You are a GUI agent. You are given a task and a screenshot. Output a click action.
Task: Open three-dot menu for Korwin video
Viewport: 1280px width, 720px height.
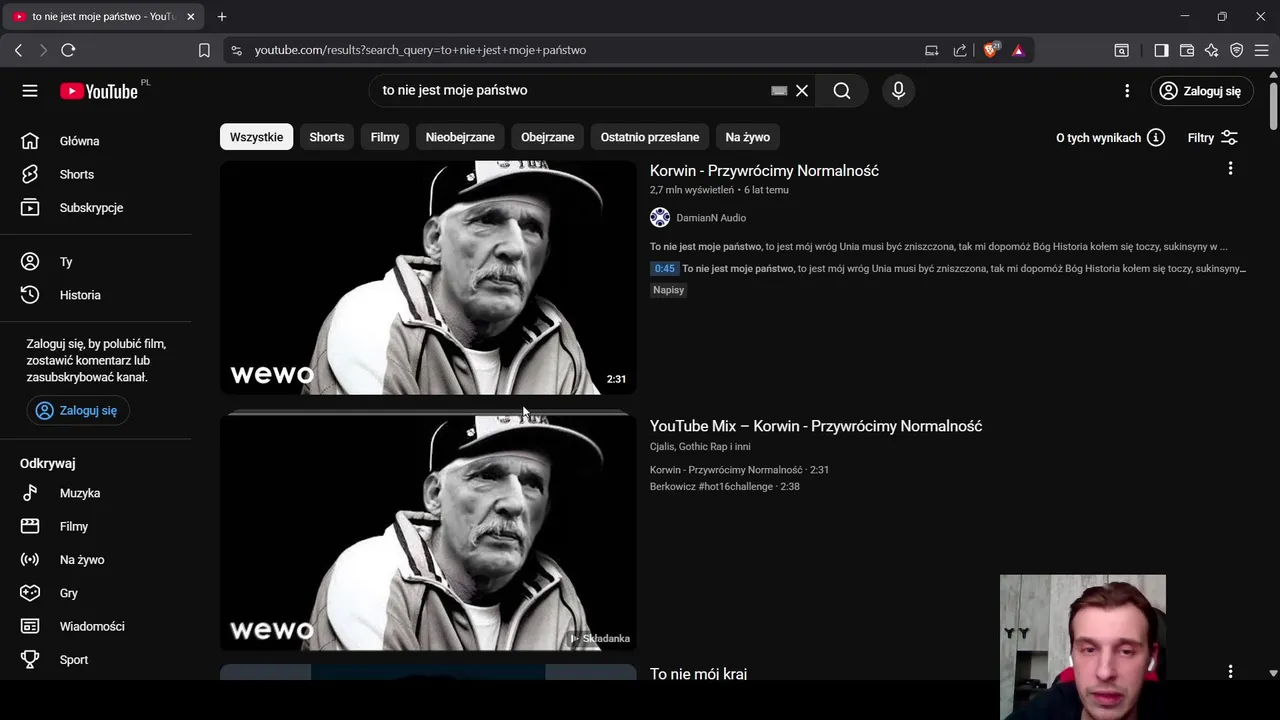pos(1230,169)
